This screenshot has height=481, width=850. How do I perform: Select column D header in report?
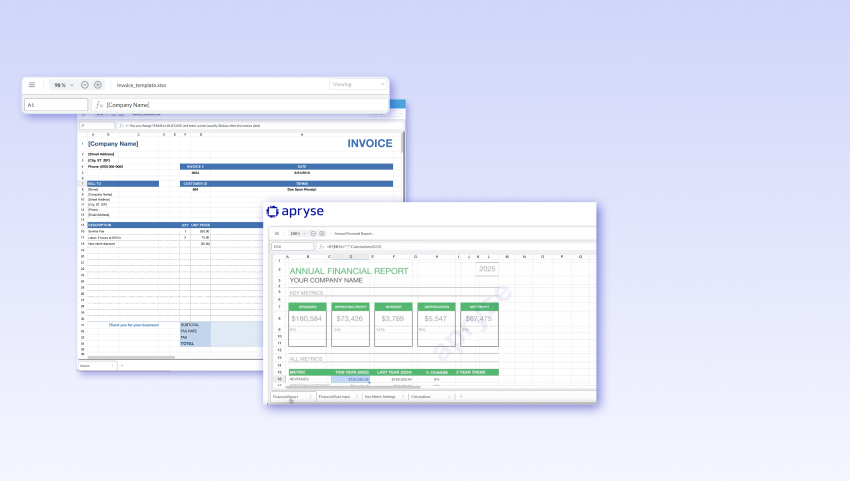pos(351,256)
